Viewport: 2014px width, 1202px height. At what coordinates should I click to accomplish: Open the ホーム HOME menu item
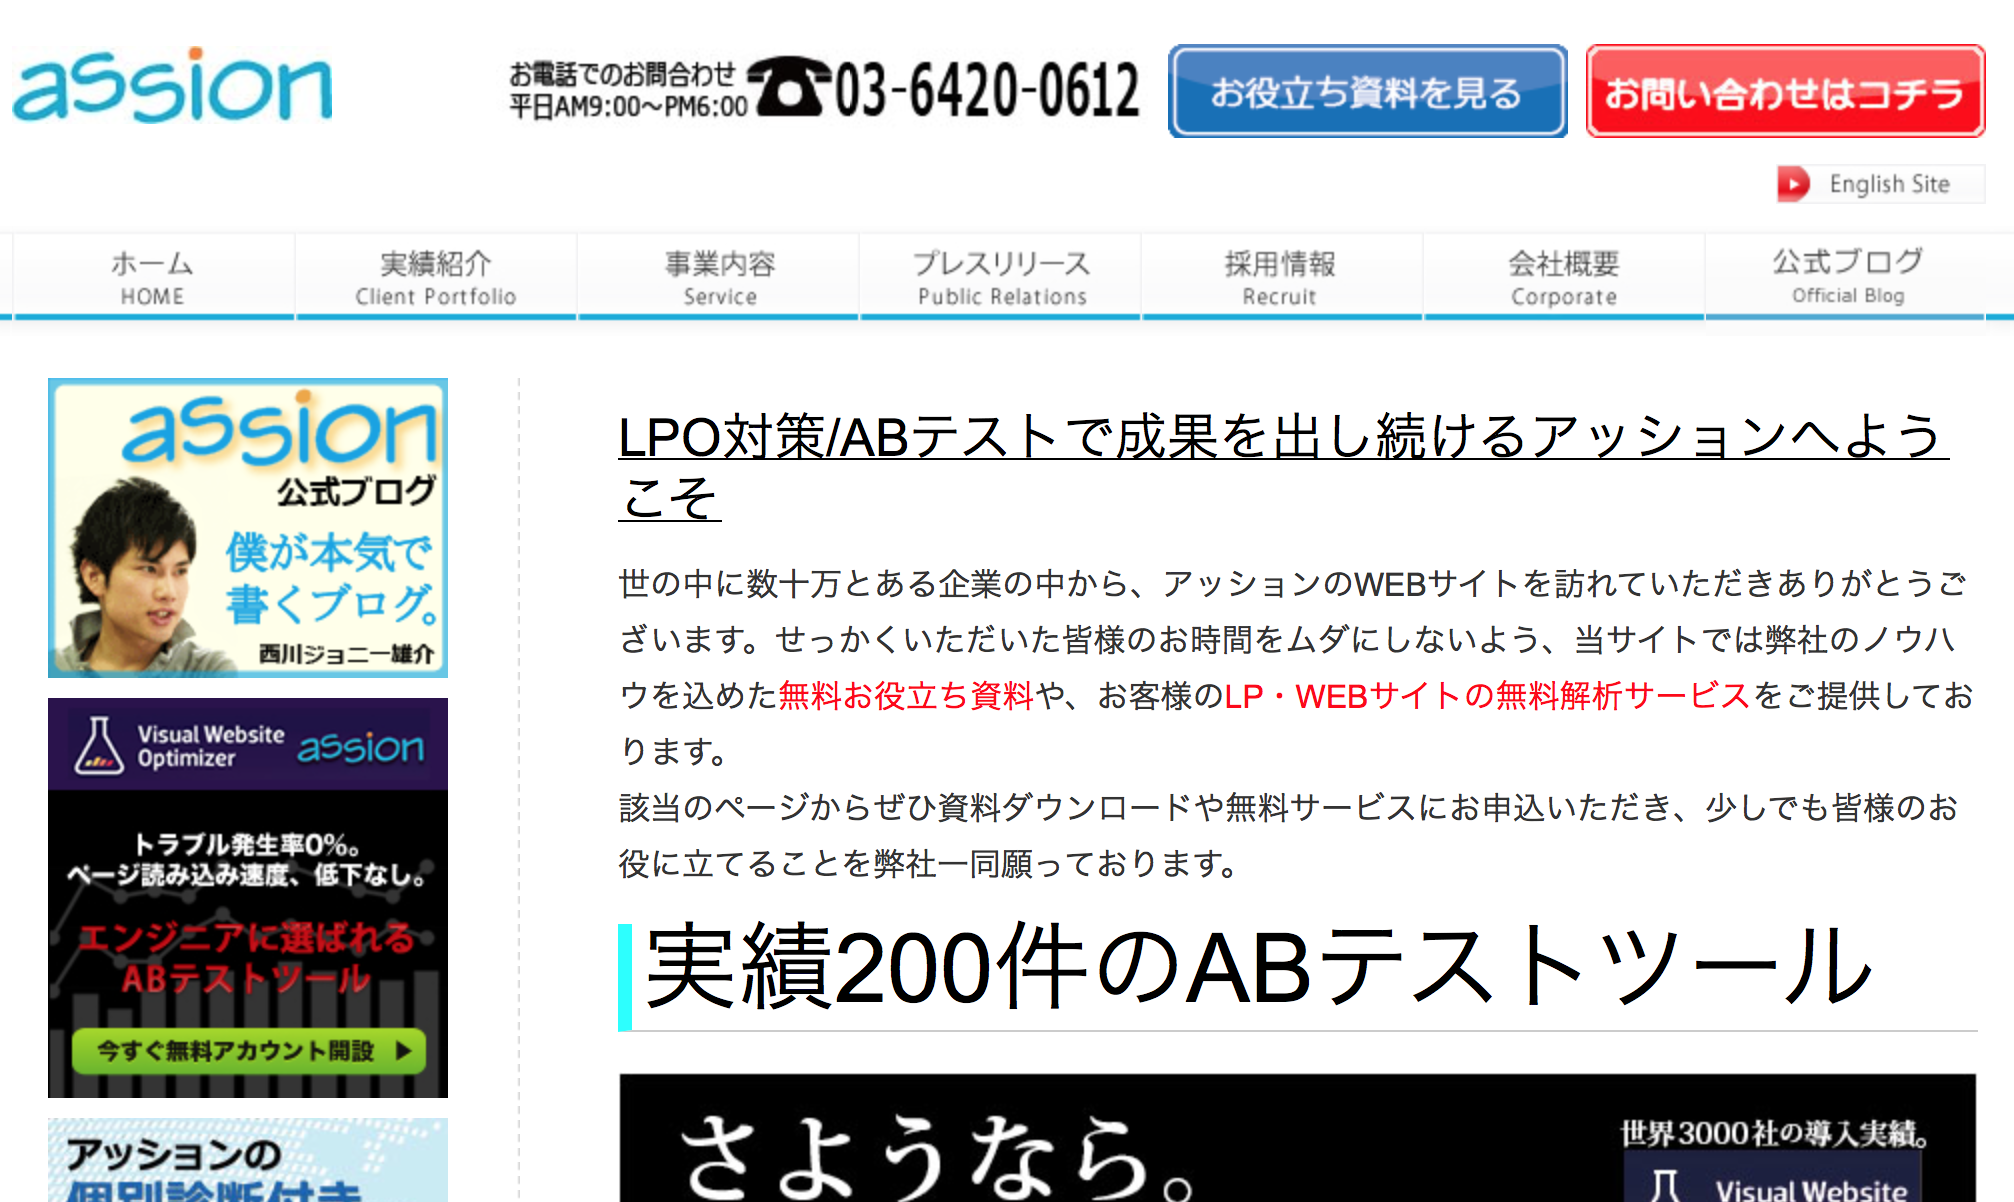[x=152, y=277]
